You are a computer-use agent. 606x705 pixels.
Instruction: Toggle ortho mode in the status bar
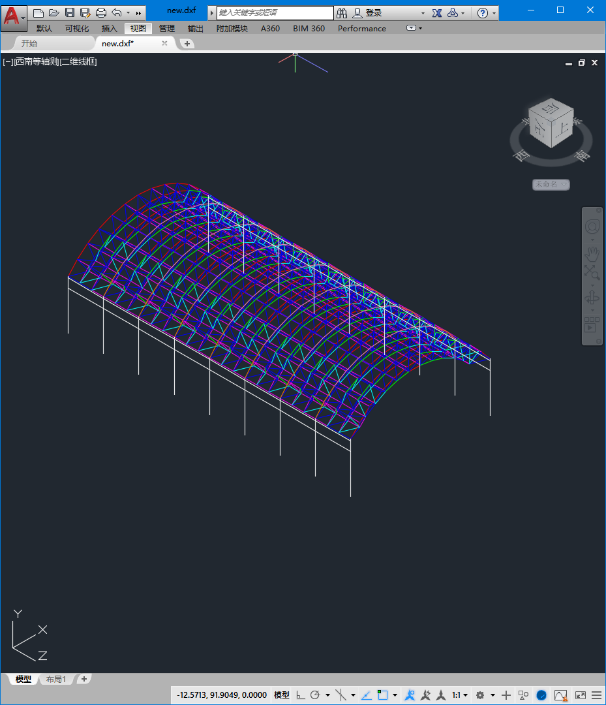tap(301, 695)
